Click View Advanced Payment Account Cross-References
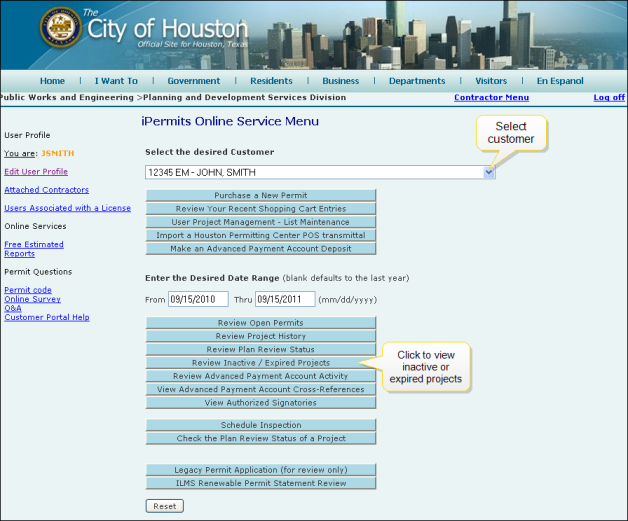 coord(261,389)
